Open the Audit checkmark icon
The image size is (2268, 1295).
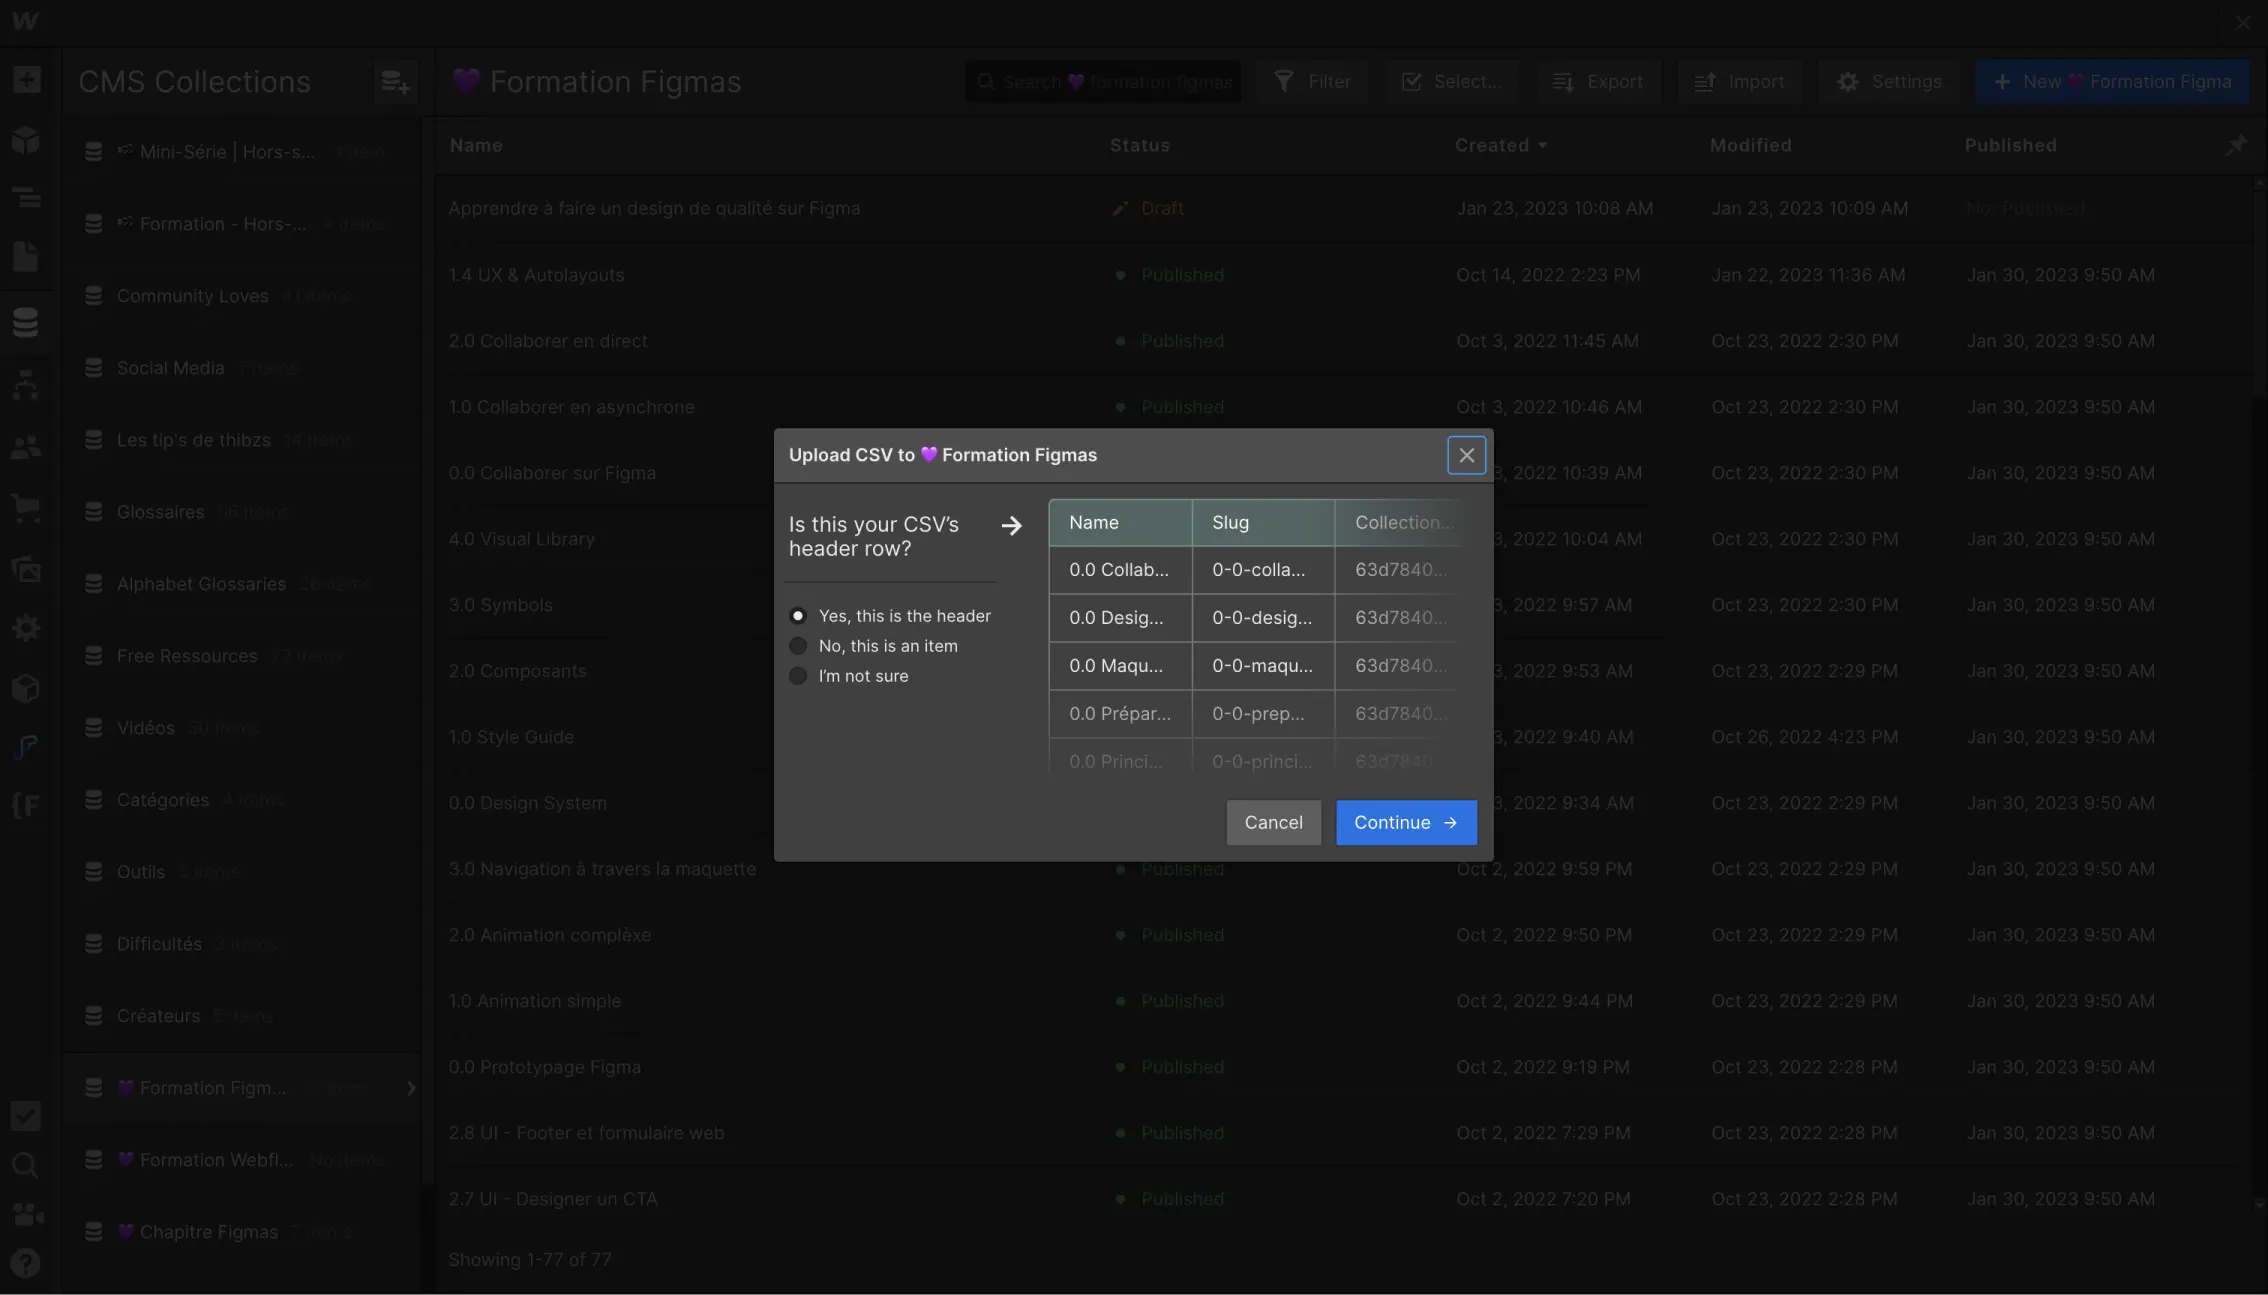[26, 1116]
